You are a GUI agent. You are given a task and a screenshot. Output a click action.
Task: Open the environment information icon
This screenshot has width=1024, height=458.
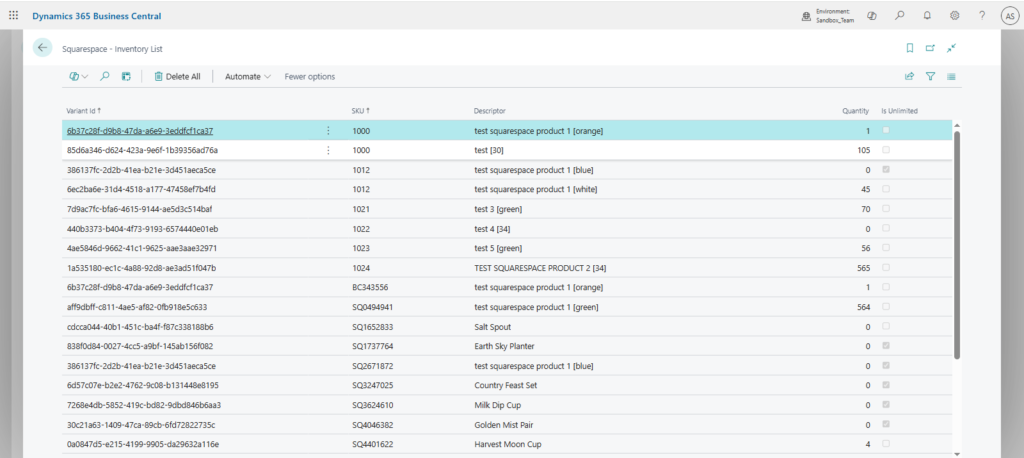[806, 16]
